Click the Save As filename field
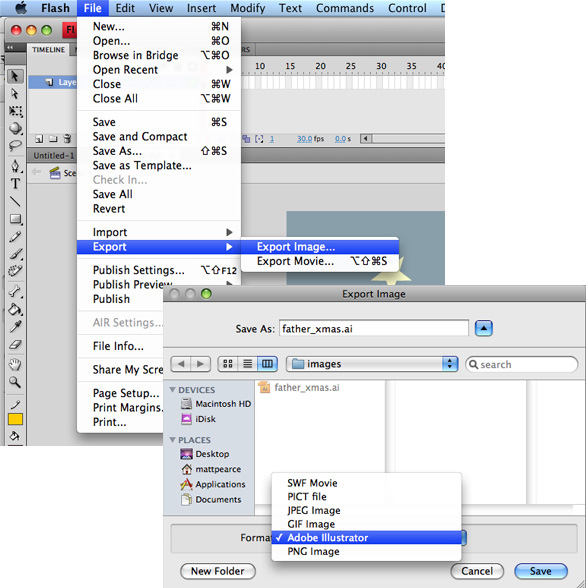 [x=374, y=328]
